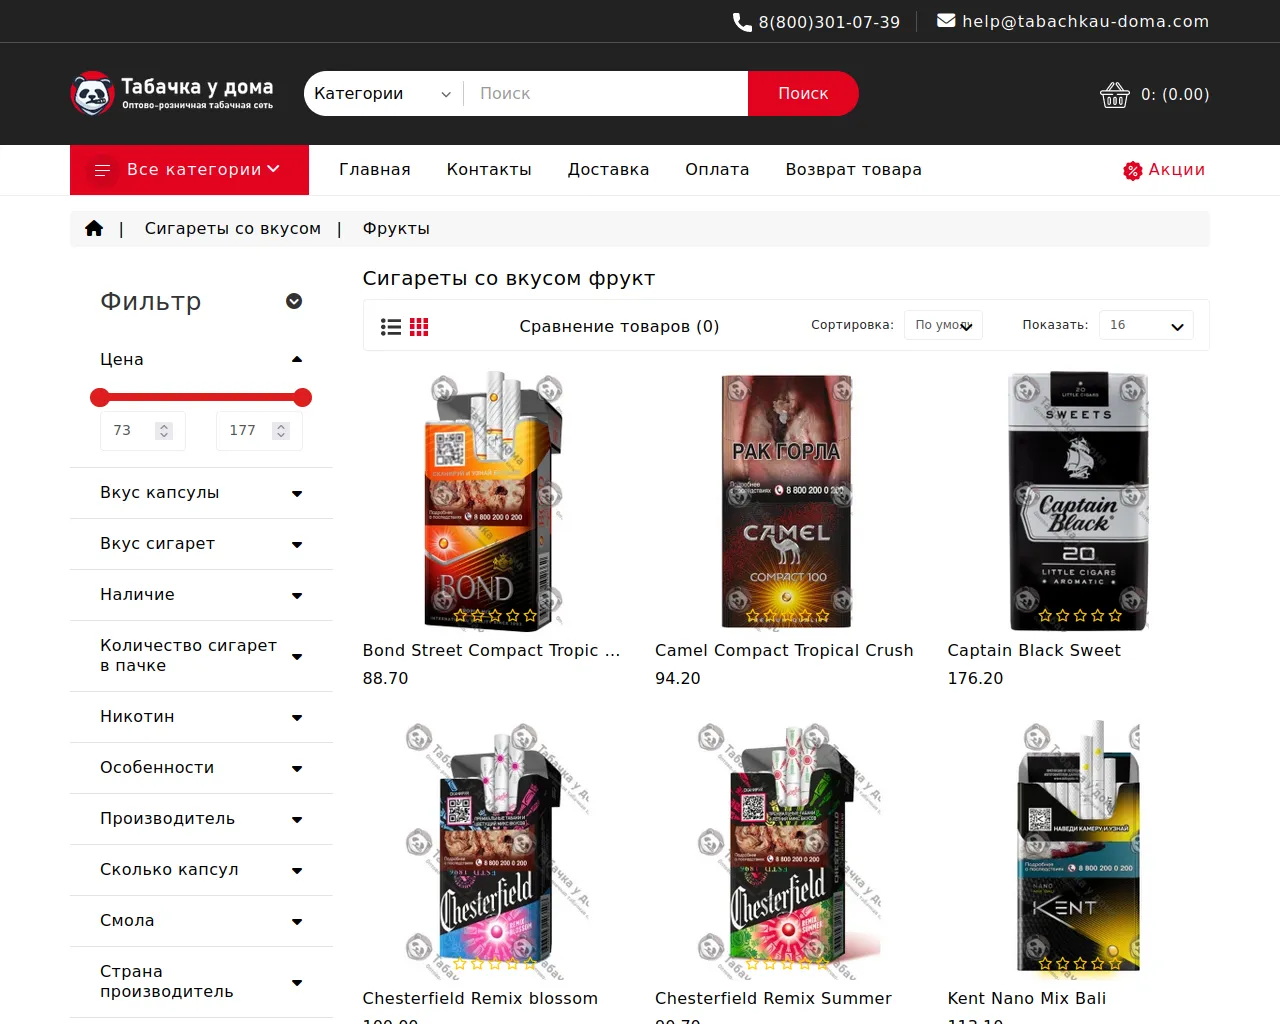Click the envelope email icon
This screenshot has height=1024, width=1280.
[945, 21]
